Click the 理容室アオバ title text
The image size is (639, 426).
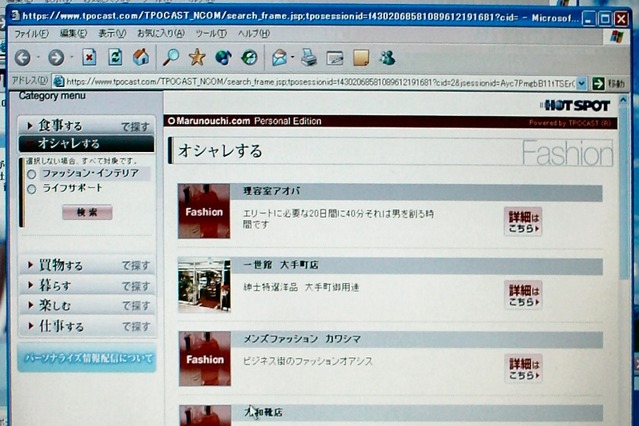click(271, 191)
